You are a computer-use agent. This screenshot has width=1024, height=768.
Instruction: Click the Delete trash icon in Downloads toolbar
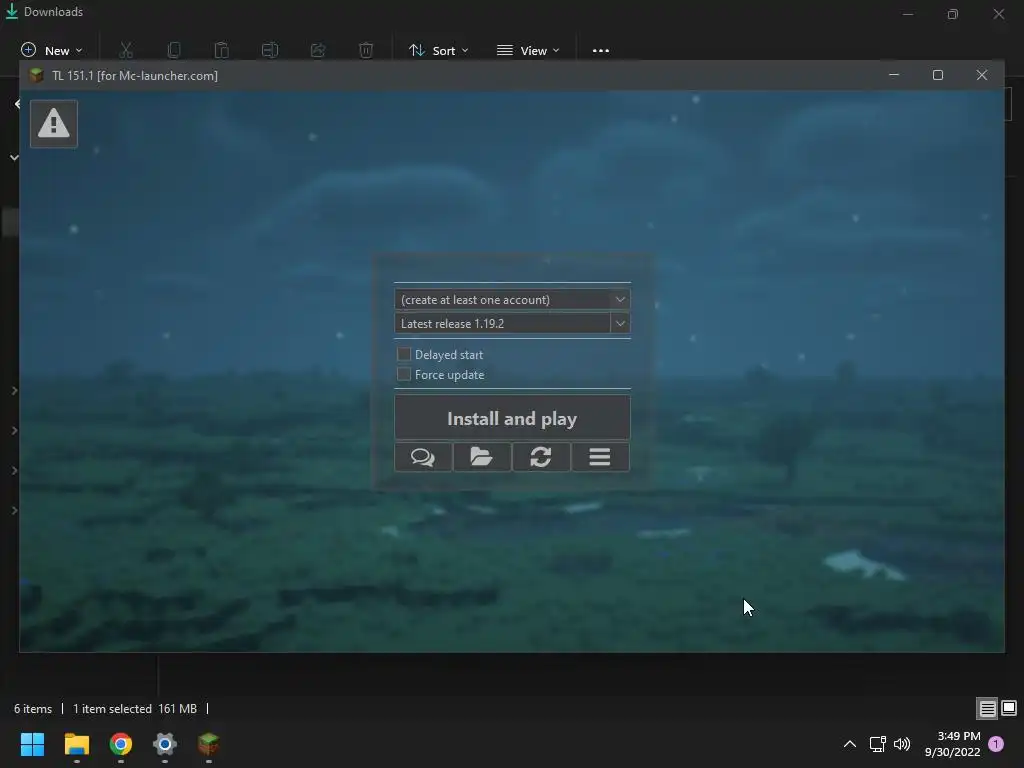pyautogui.click(x=366, y=50)
